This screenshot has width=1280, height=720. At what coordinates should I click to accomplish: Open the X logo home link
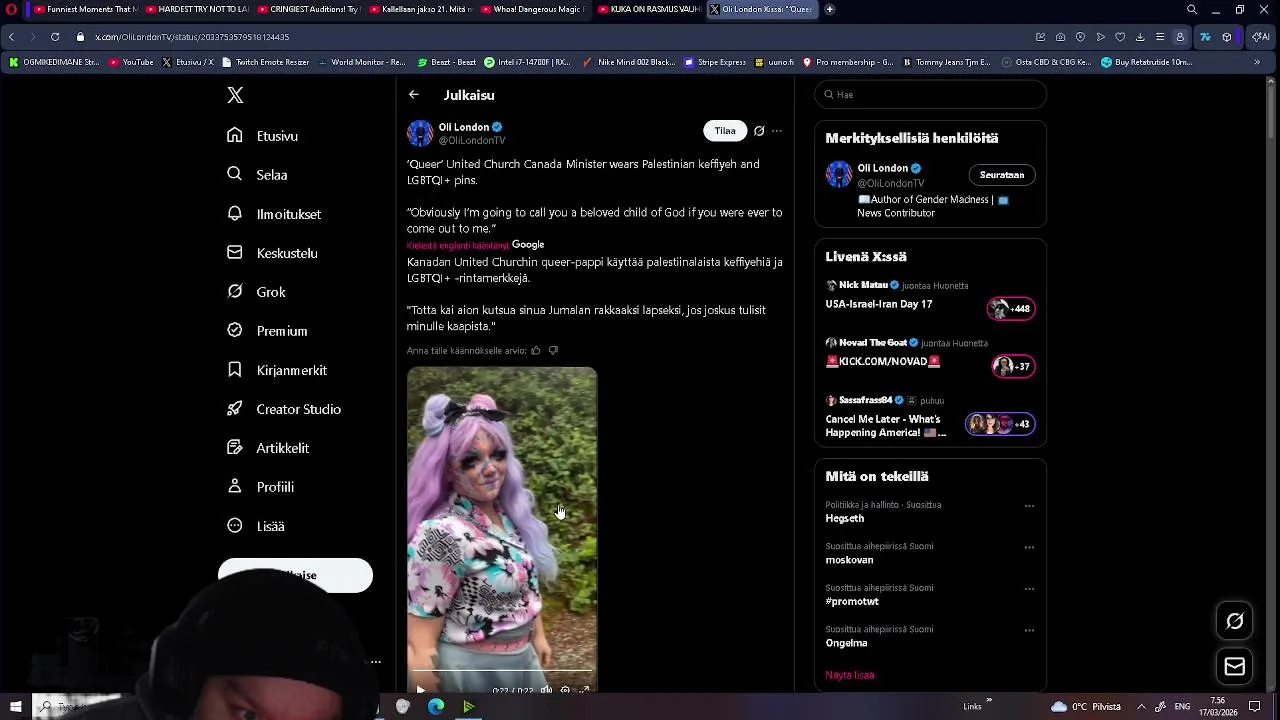(x=235, y=95)
